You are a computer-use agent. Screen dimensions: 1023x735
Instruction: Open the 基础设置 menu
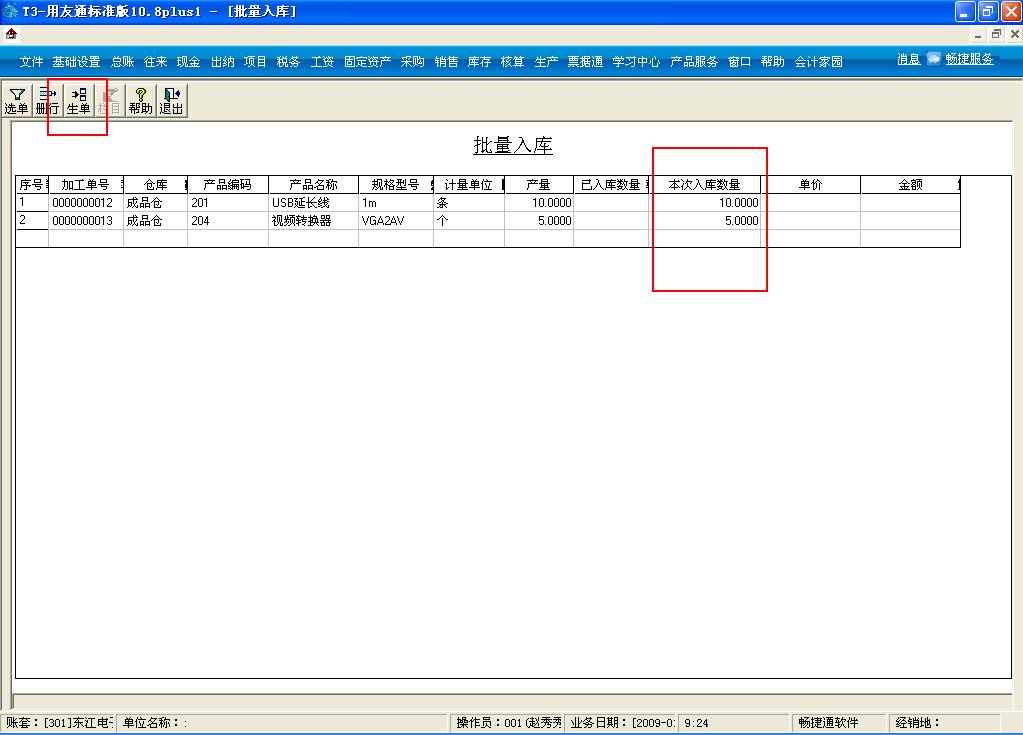[x=77, y=61]
